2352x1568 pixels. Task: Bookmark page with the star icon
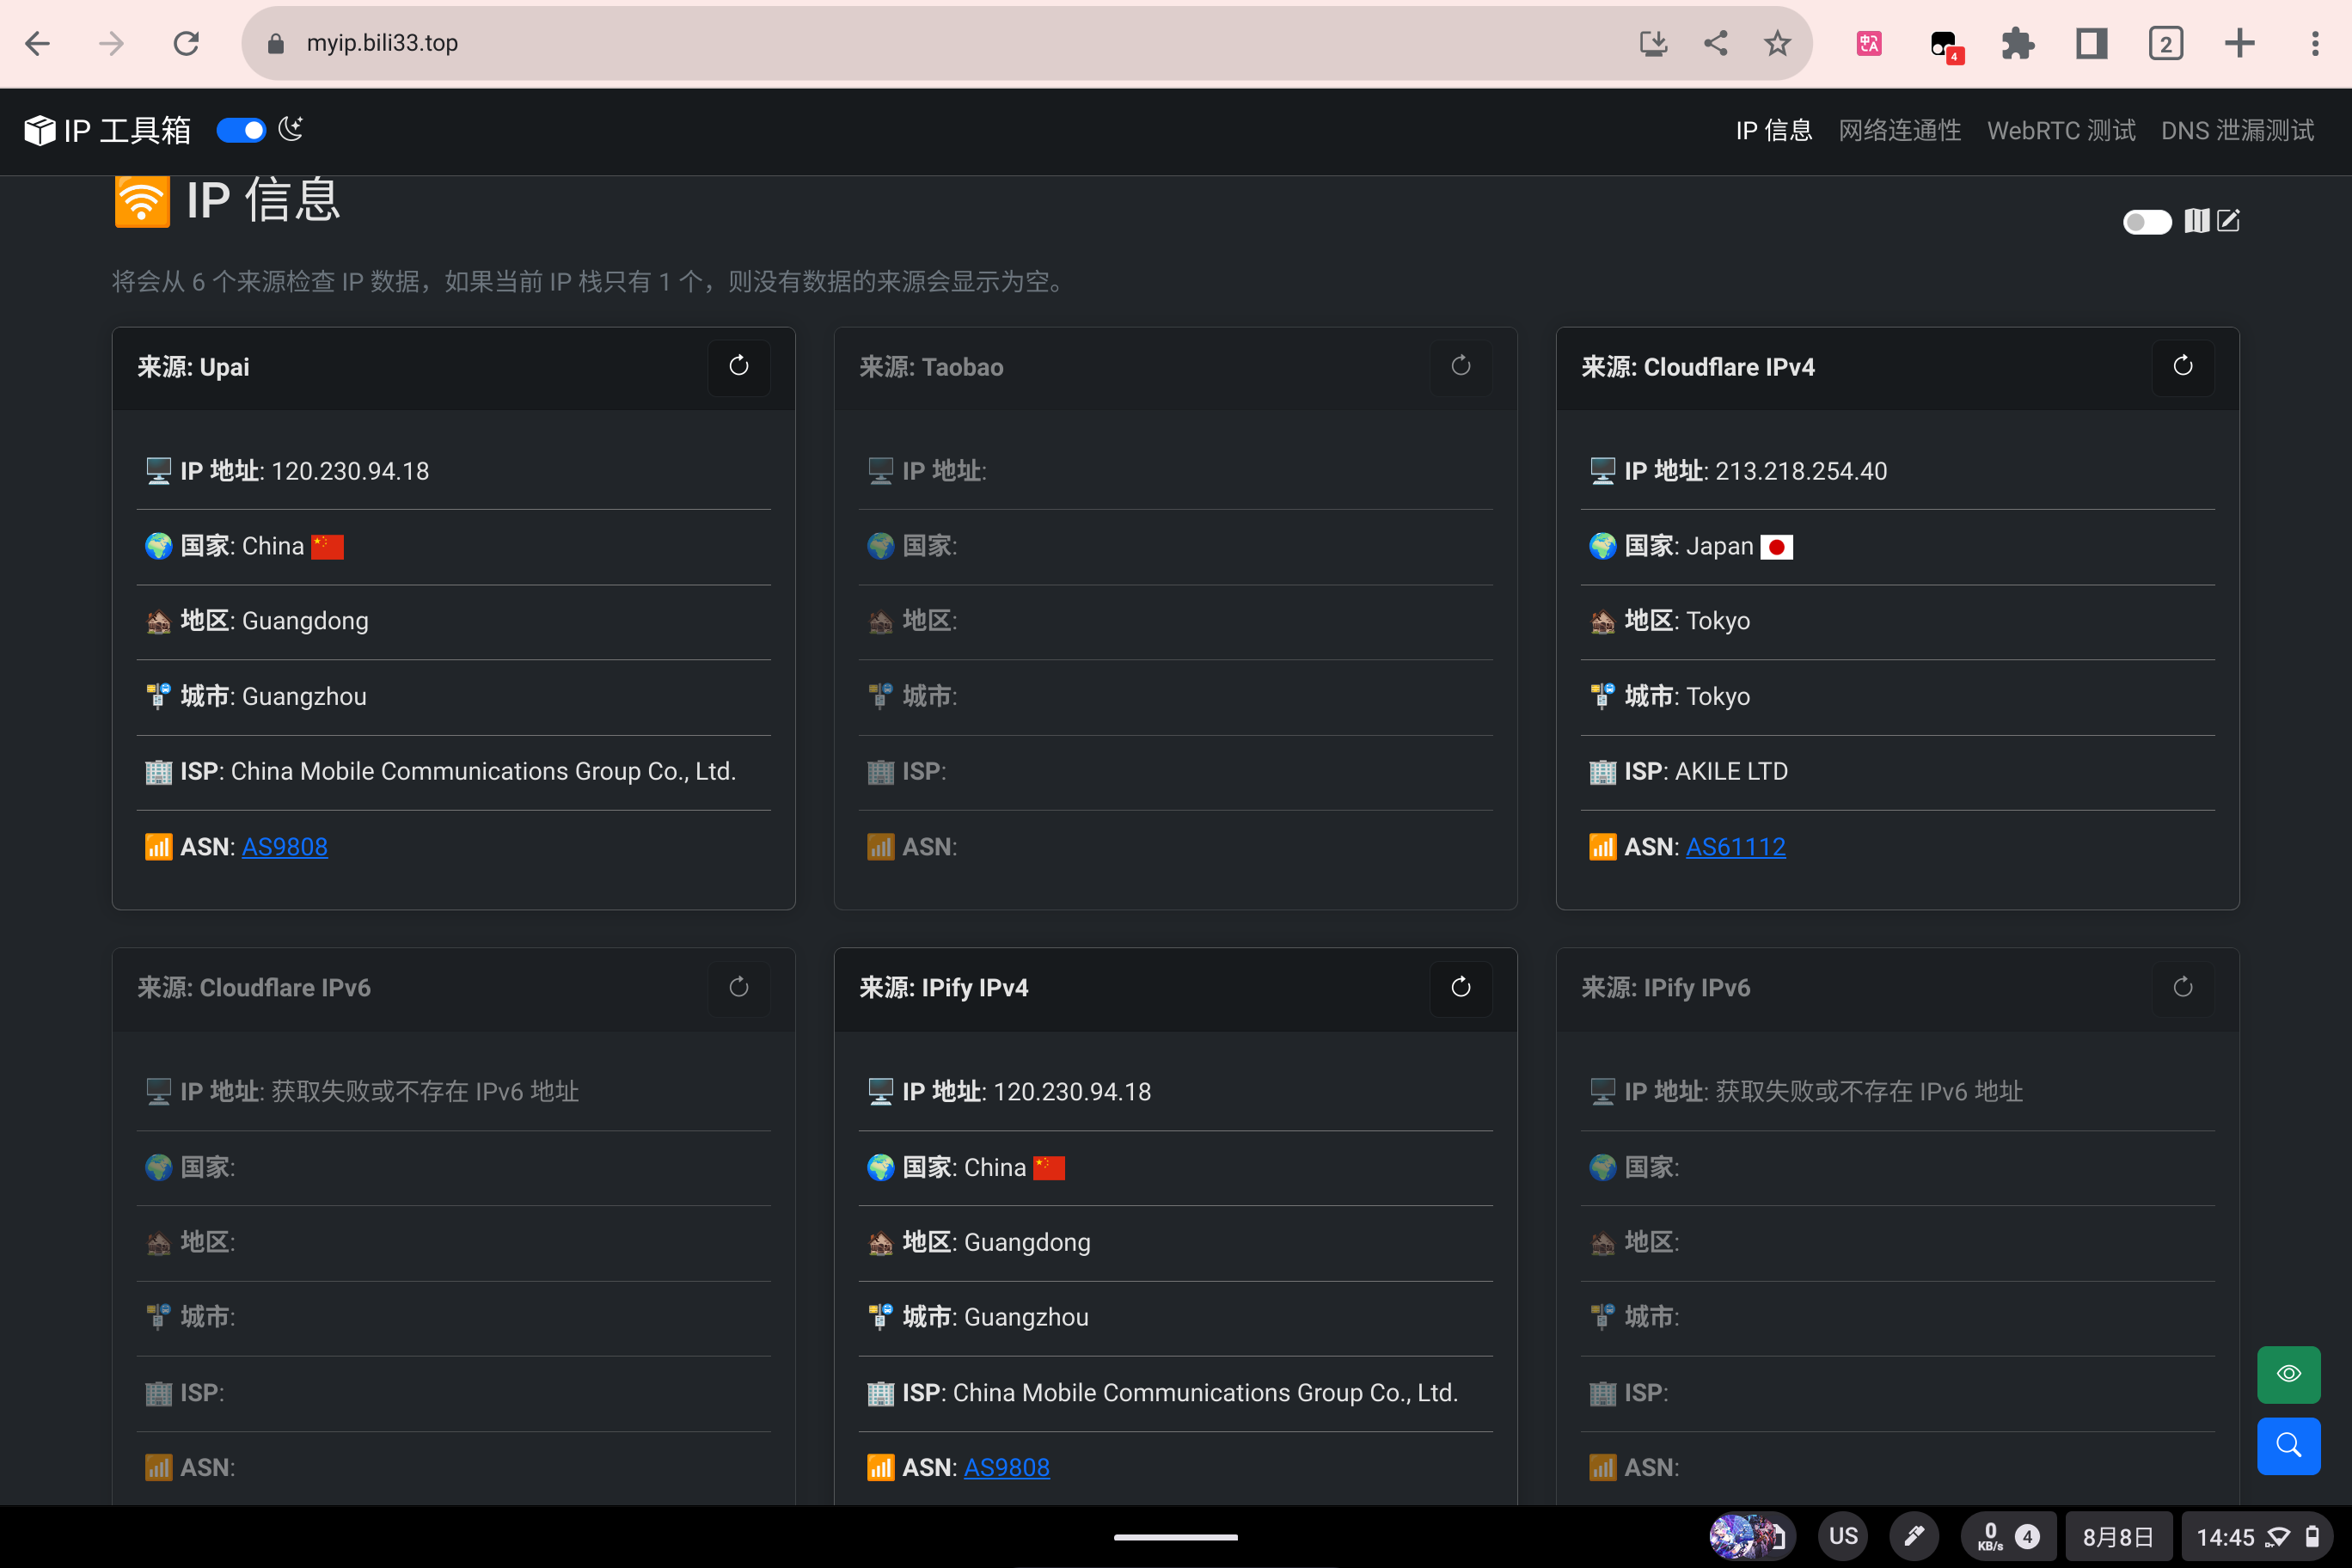[1777, 43]
